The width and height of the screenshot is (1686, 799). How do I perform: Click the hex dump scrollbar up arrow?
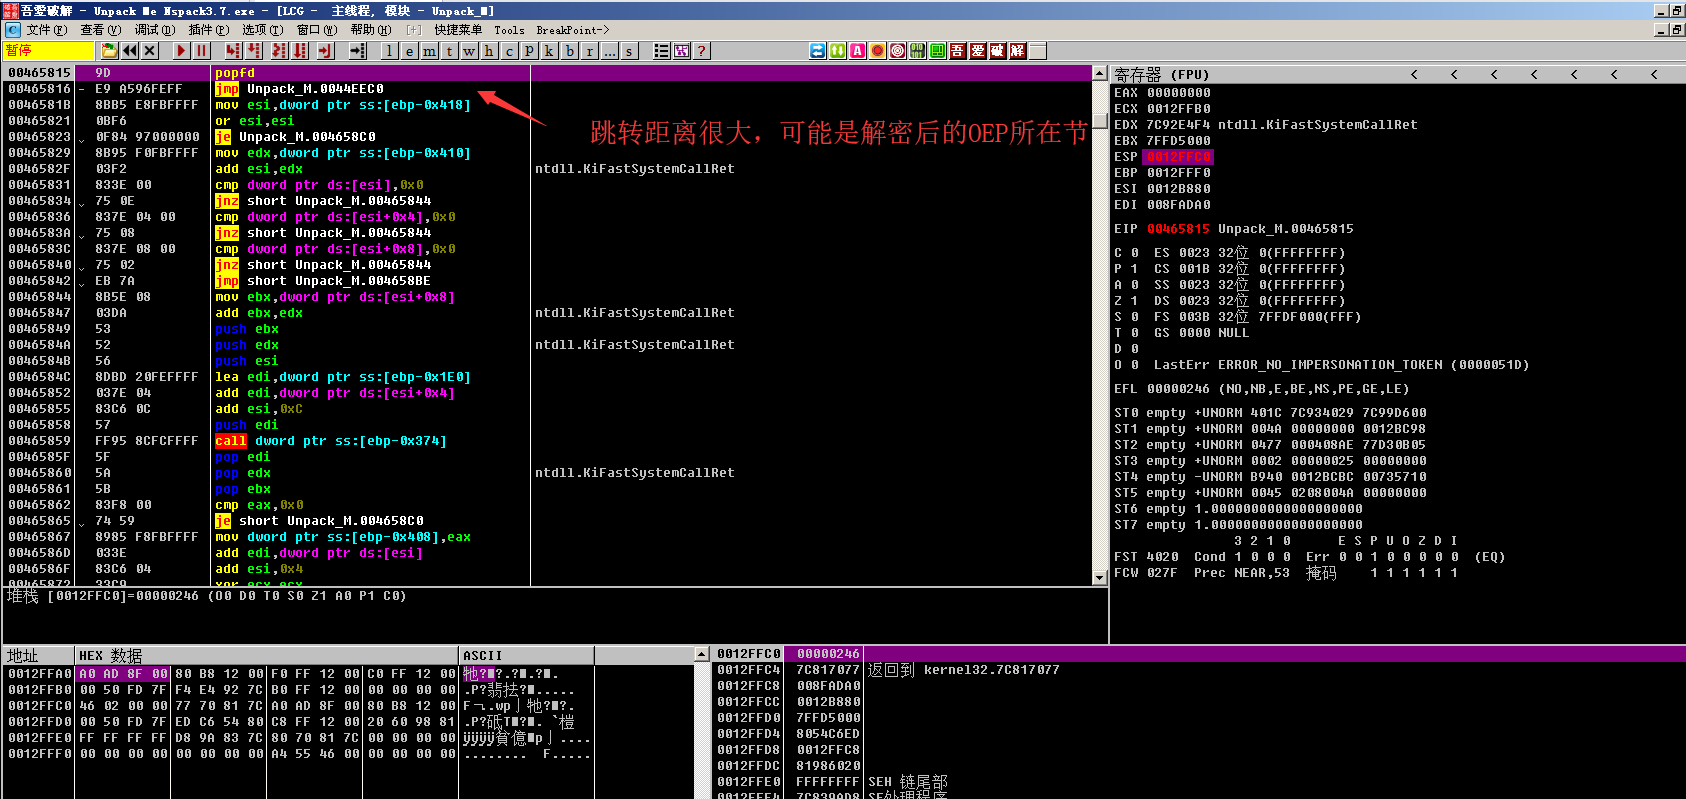pos(702,654)
